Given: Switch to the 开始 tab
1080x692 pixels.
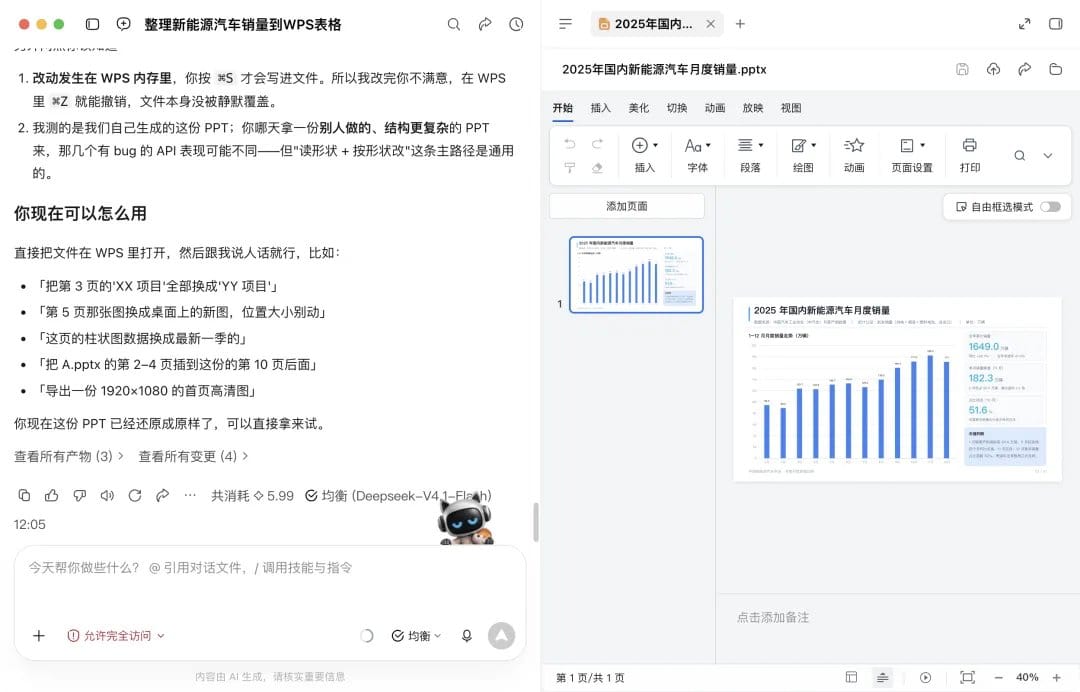Looking at the screenshot, I should pyautogui.click(x=563, y=108).
